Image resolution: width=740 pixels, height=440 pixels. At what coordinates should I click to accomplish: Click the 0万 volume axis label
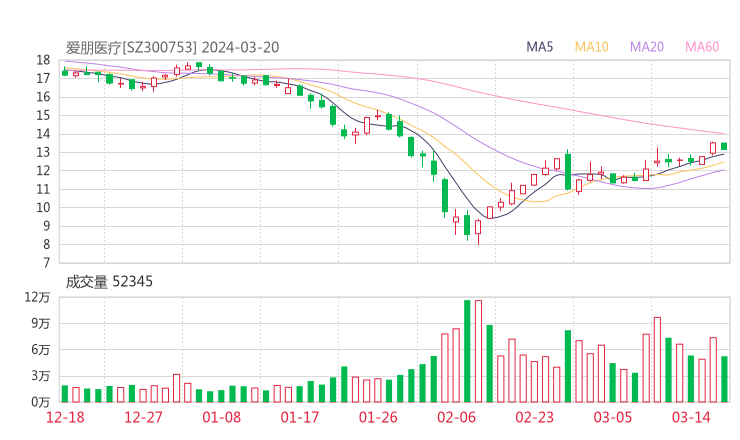tap(41, 402)
